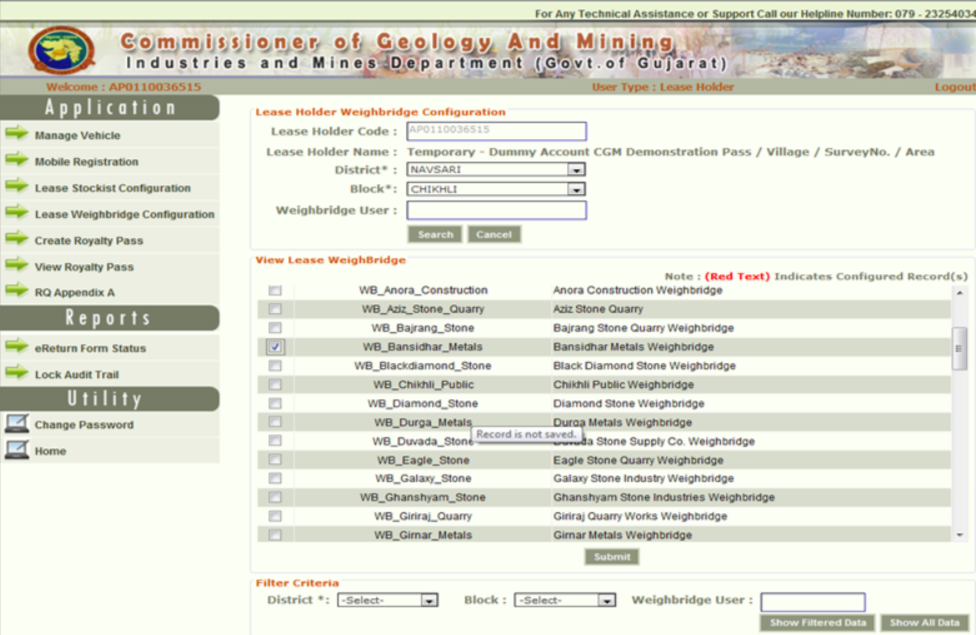Click the weighbridge list scroll-up arrow
This screenshot has height=635, width=976.
pos(959,292)
